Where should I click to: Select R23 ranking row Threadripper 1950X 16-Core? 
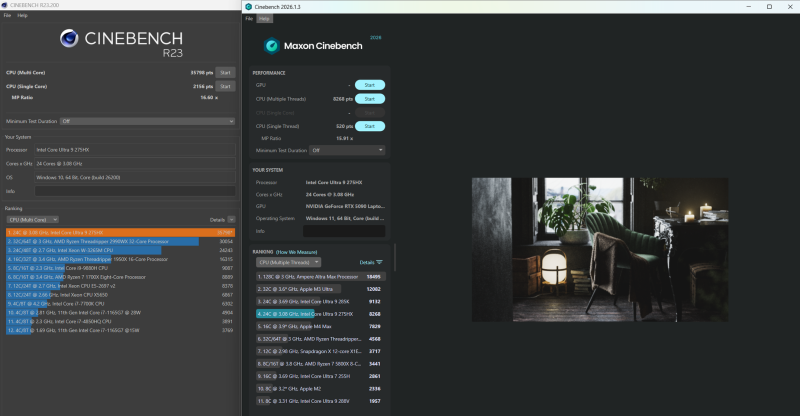point(120,259)
